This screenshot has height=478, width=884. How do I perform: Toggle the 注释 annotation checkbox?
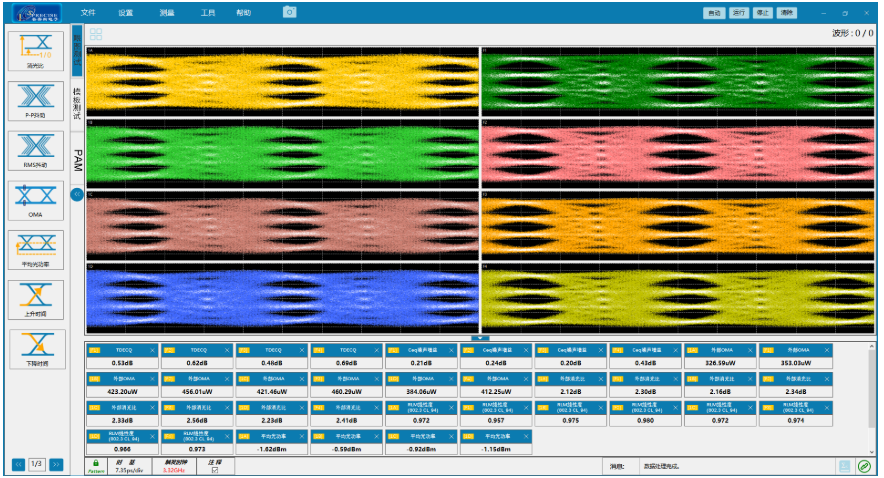(x=214, y=470)
